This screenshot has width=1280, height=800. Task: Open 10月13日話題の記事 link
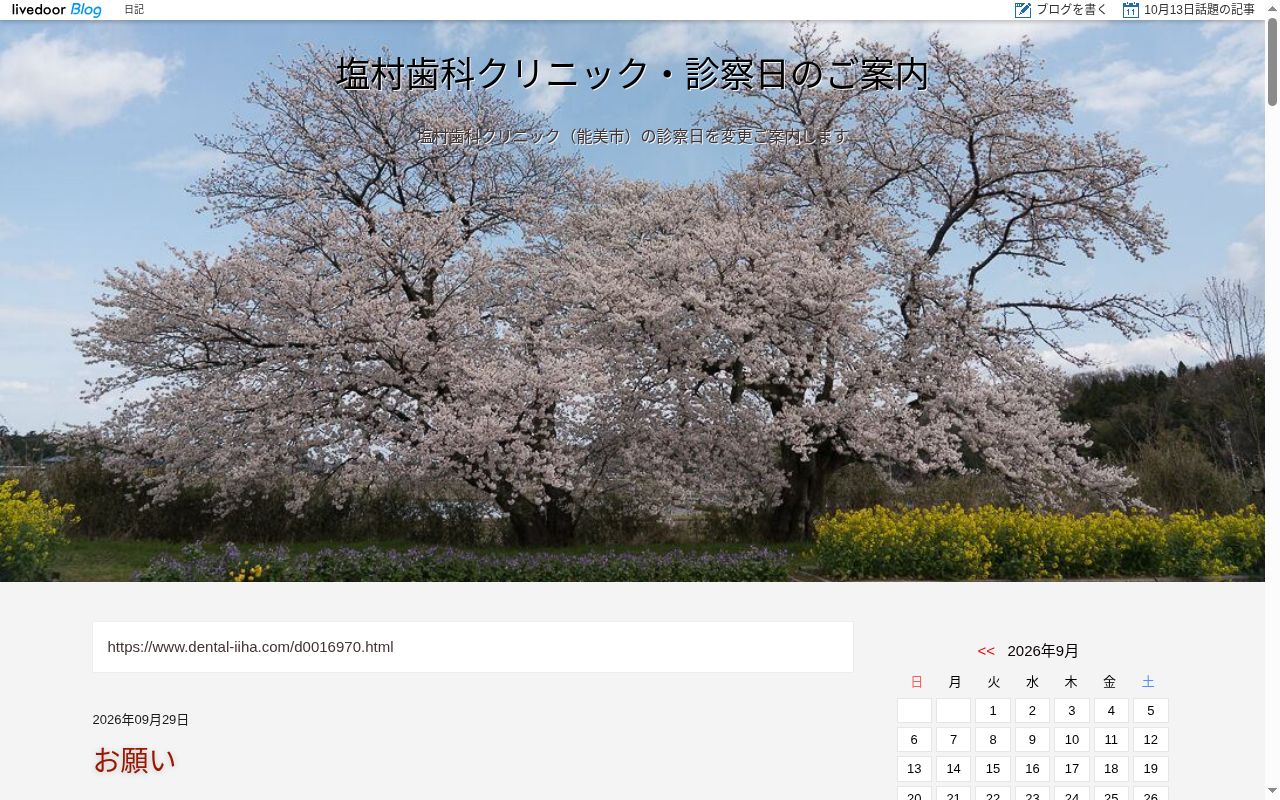point(1199,10)
